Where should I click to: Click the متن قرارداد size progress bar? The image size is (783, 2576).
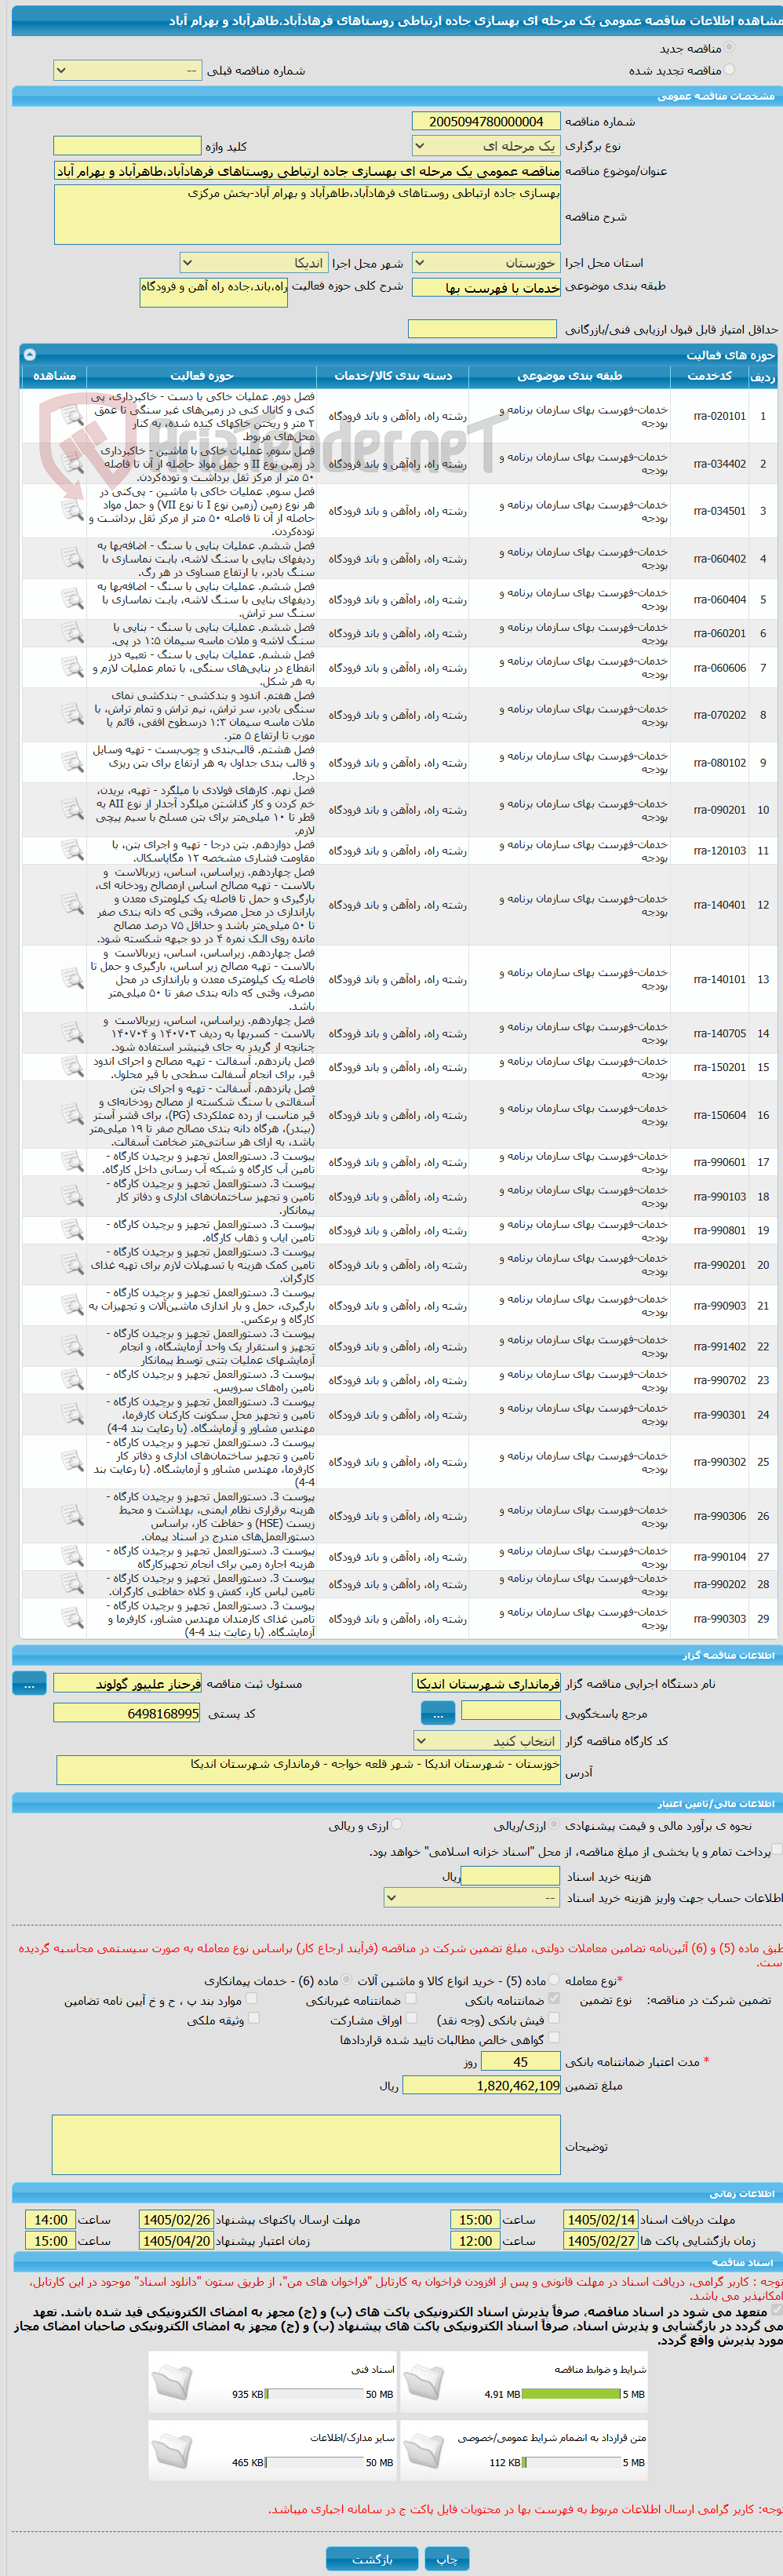pyautogui.click(x=571, y=2462)
